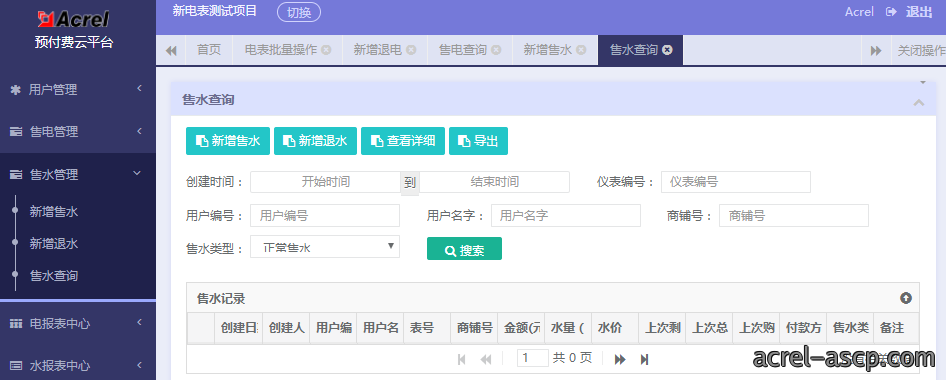Close the 新增售水 tab using its x icon
The image size is (946, 380).
(580, 50)
